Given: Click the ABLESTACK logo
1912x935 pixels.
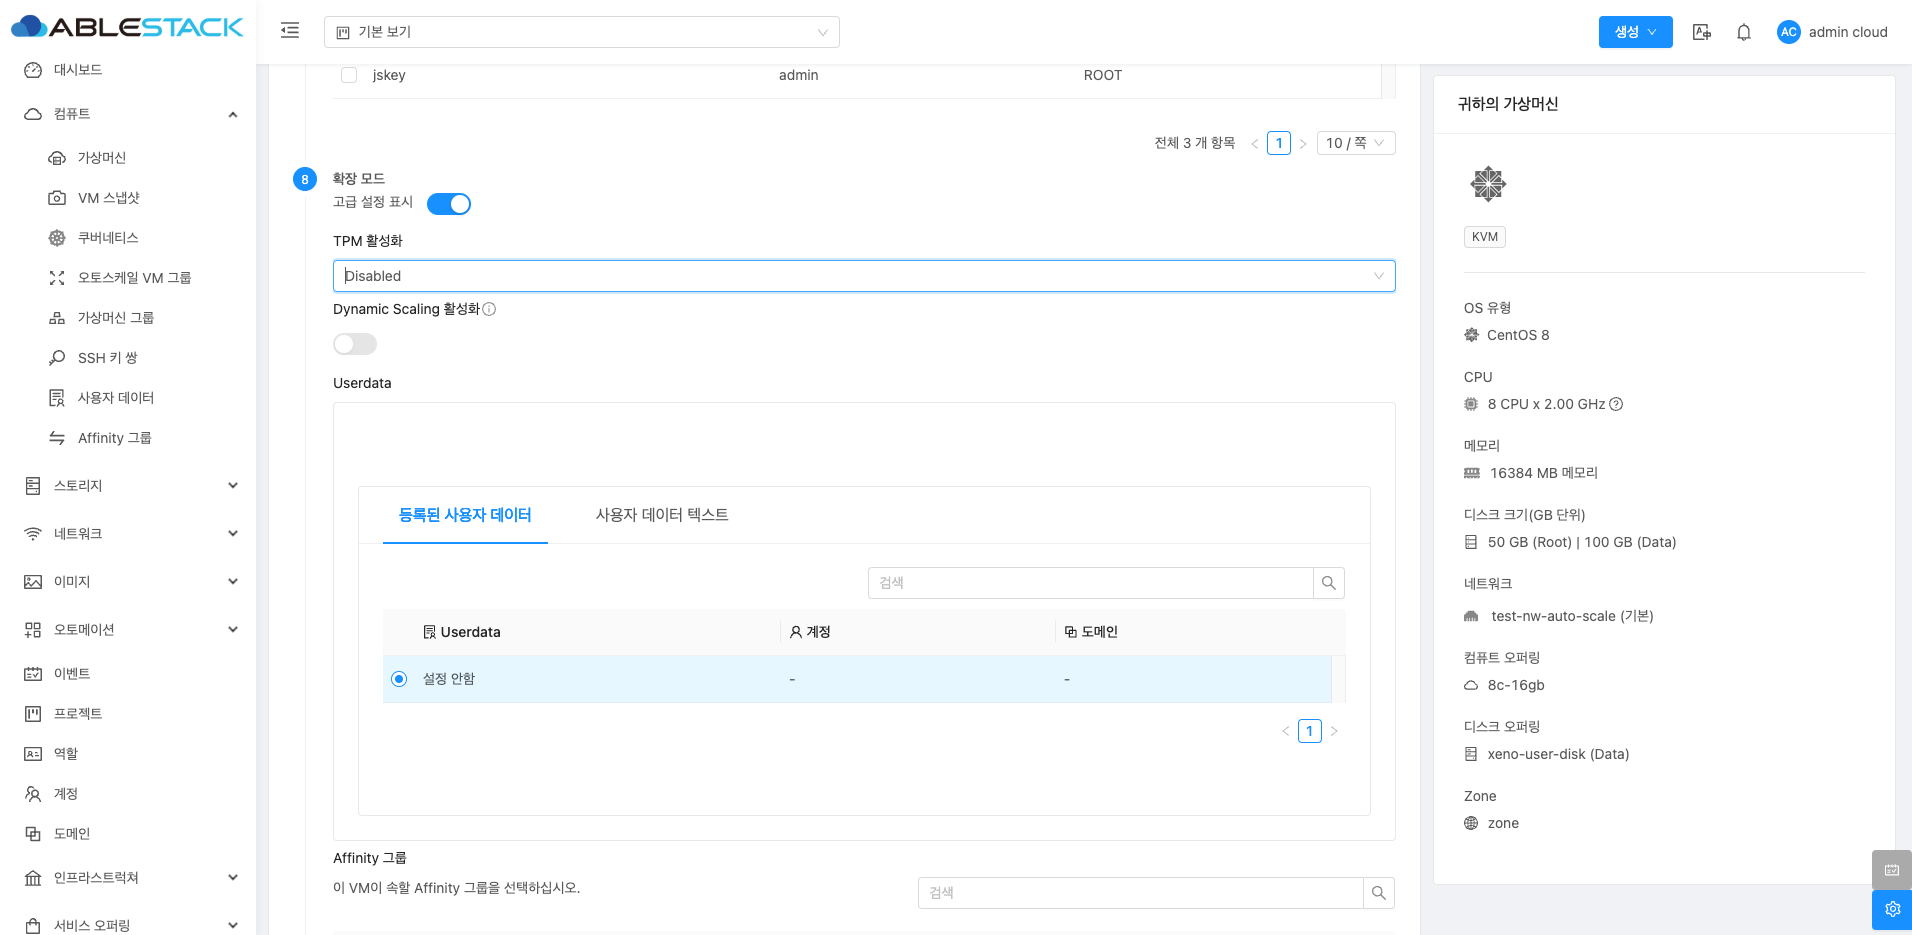Looking at the screenshot, I should tap(128, 28).
